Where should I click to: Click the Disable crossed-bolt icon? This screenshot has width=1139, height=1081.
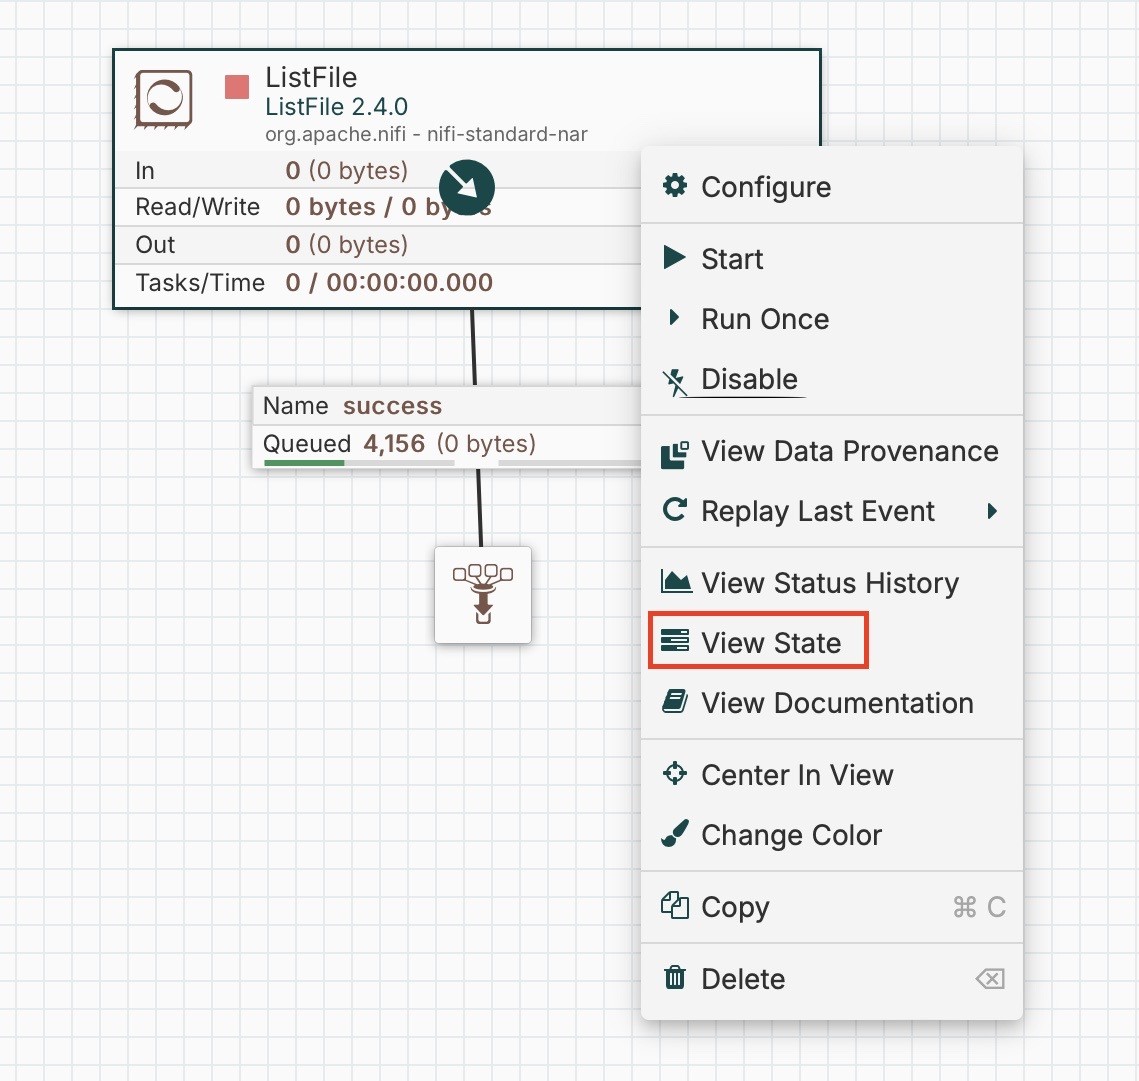pyautogui.click(x=675, y=381)
